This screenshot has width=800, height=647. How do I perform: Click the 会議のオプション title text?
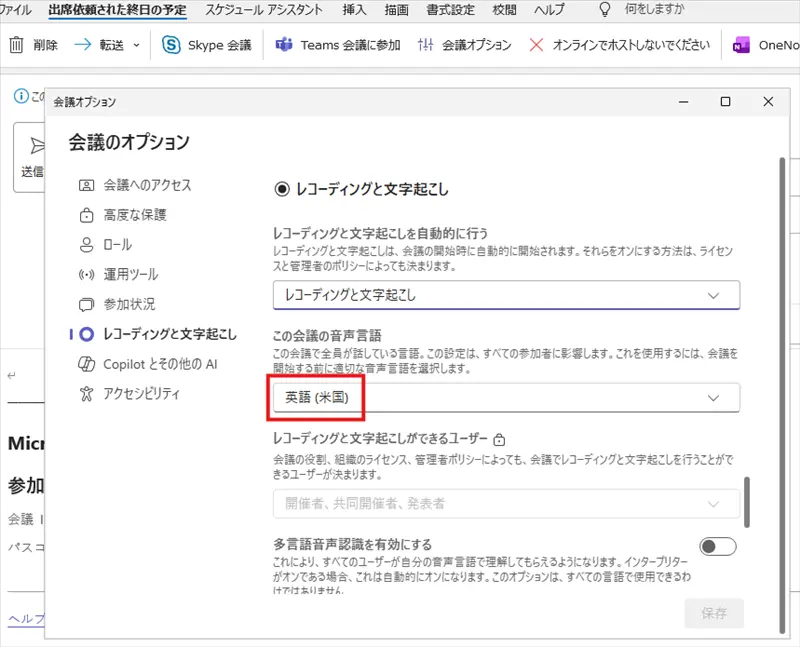point(129,142)
